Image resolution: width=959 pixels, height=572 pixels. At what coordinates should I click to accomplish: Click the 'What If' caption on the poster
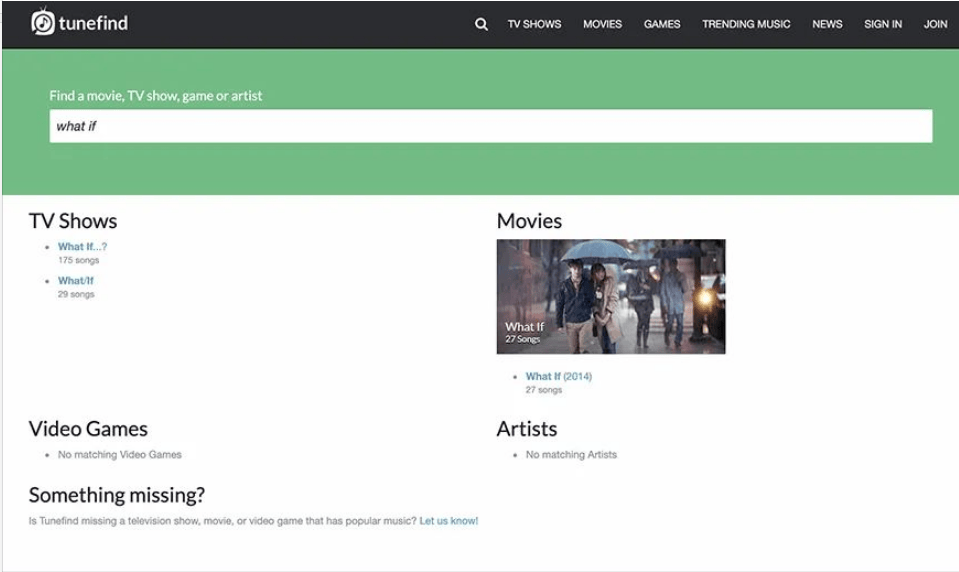[524, 327]
